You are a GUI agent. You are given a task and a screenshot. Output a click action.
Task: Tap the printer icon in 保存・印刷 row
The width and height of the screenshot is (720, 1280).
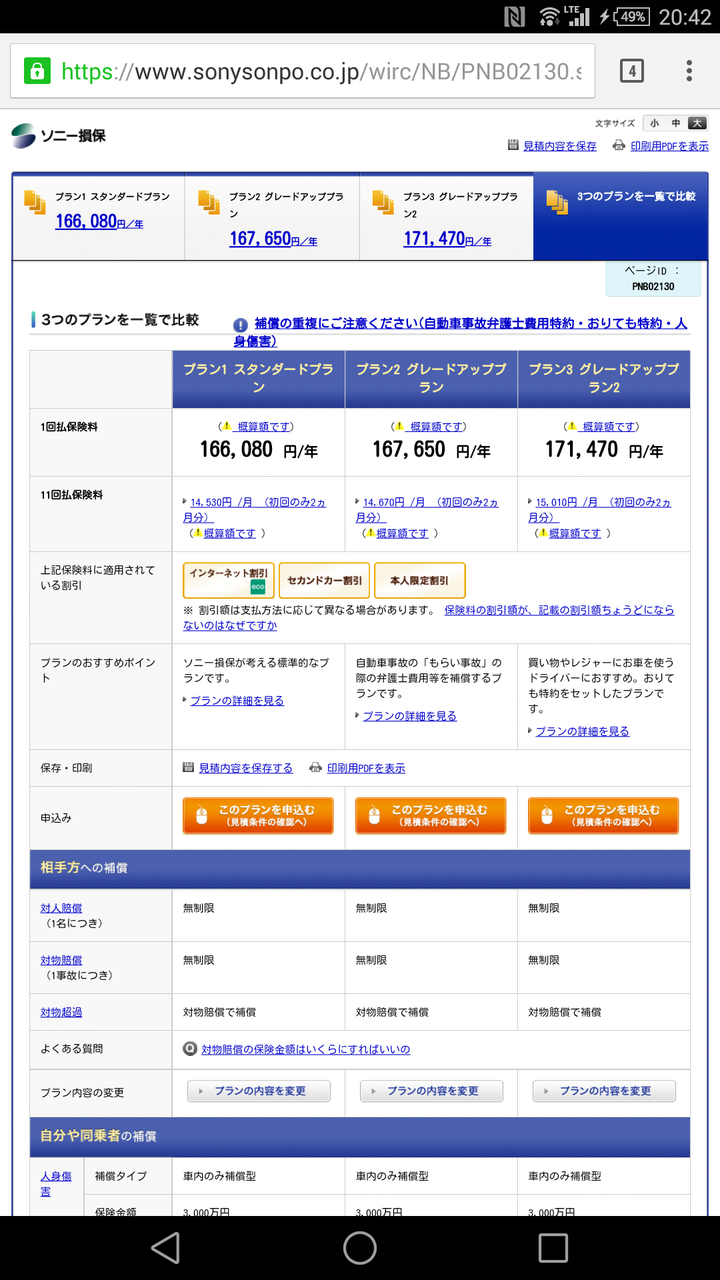[x=316, y=768]
